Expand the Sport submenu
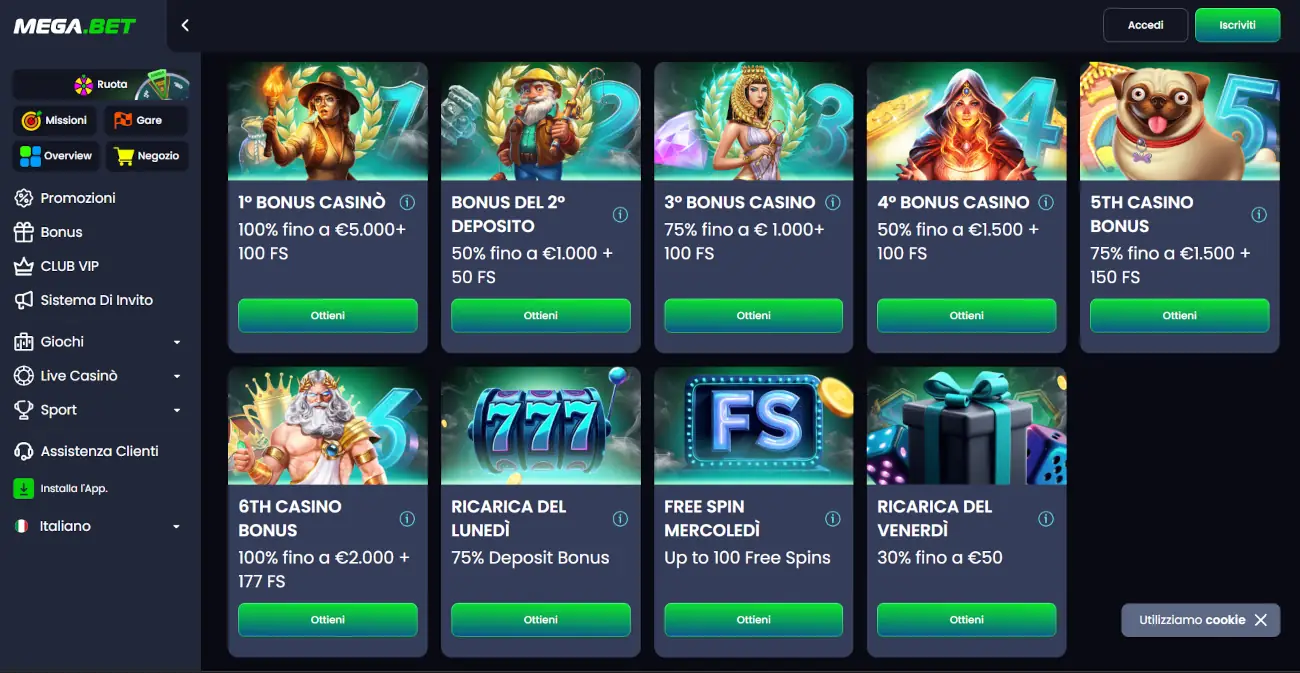1300x673 pixels. [100, 410]
